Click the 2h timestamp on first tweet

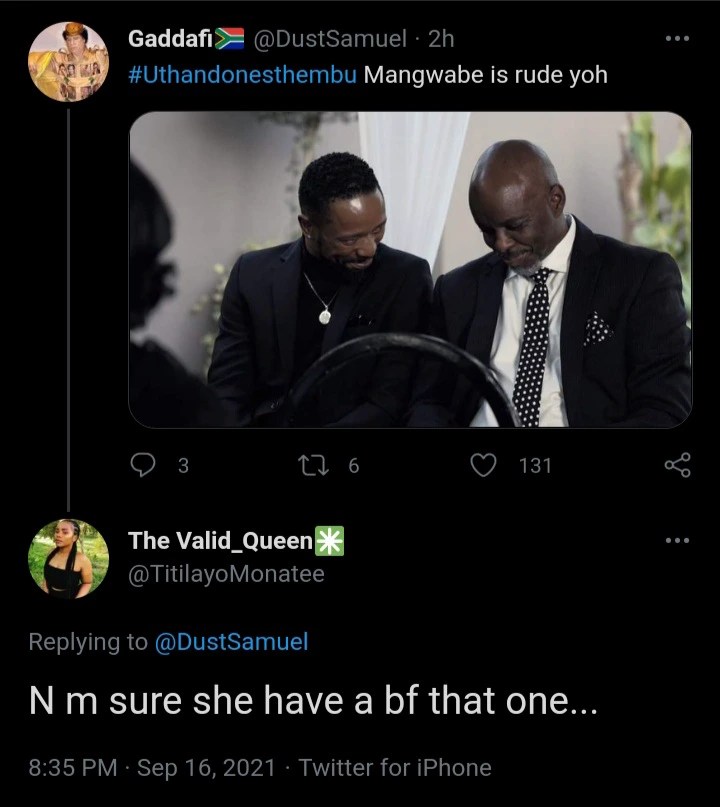pyautogui.click(x=441, y=39)
